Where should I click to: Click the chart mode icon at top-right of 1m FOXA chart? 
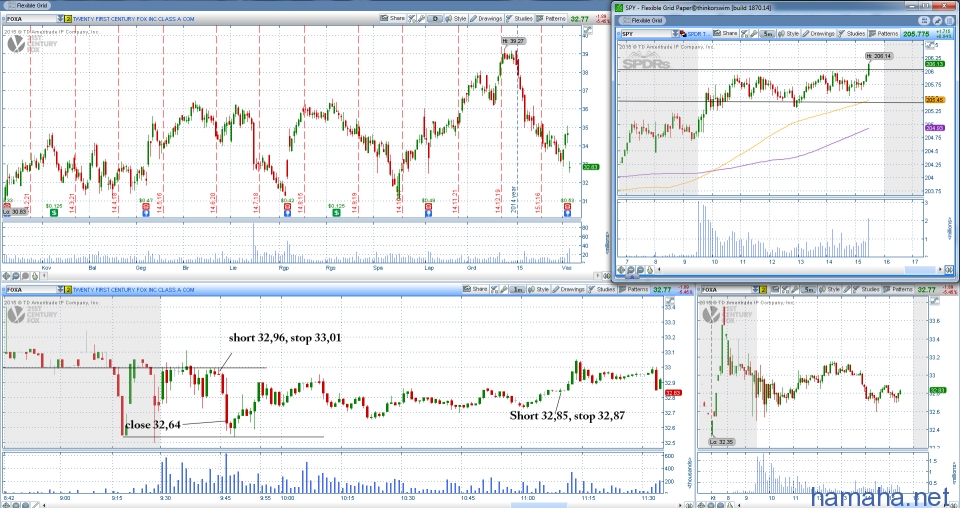[669, 301]
